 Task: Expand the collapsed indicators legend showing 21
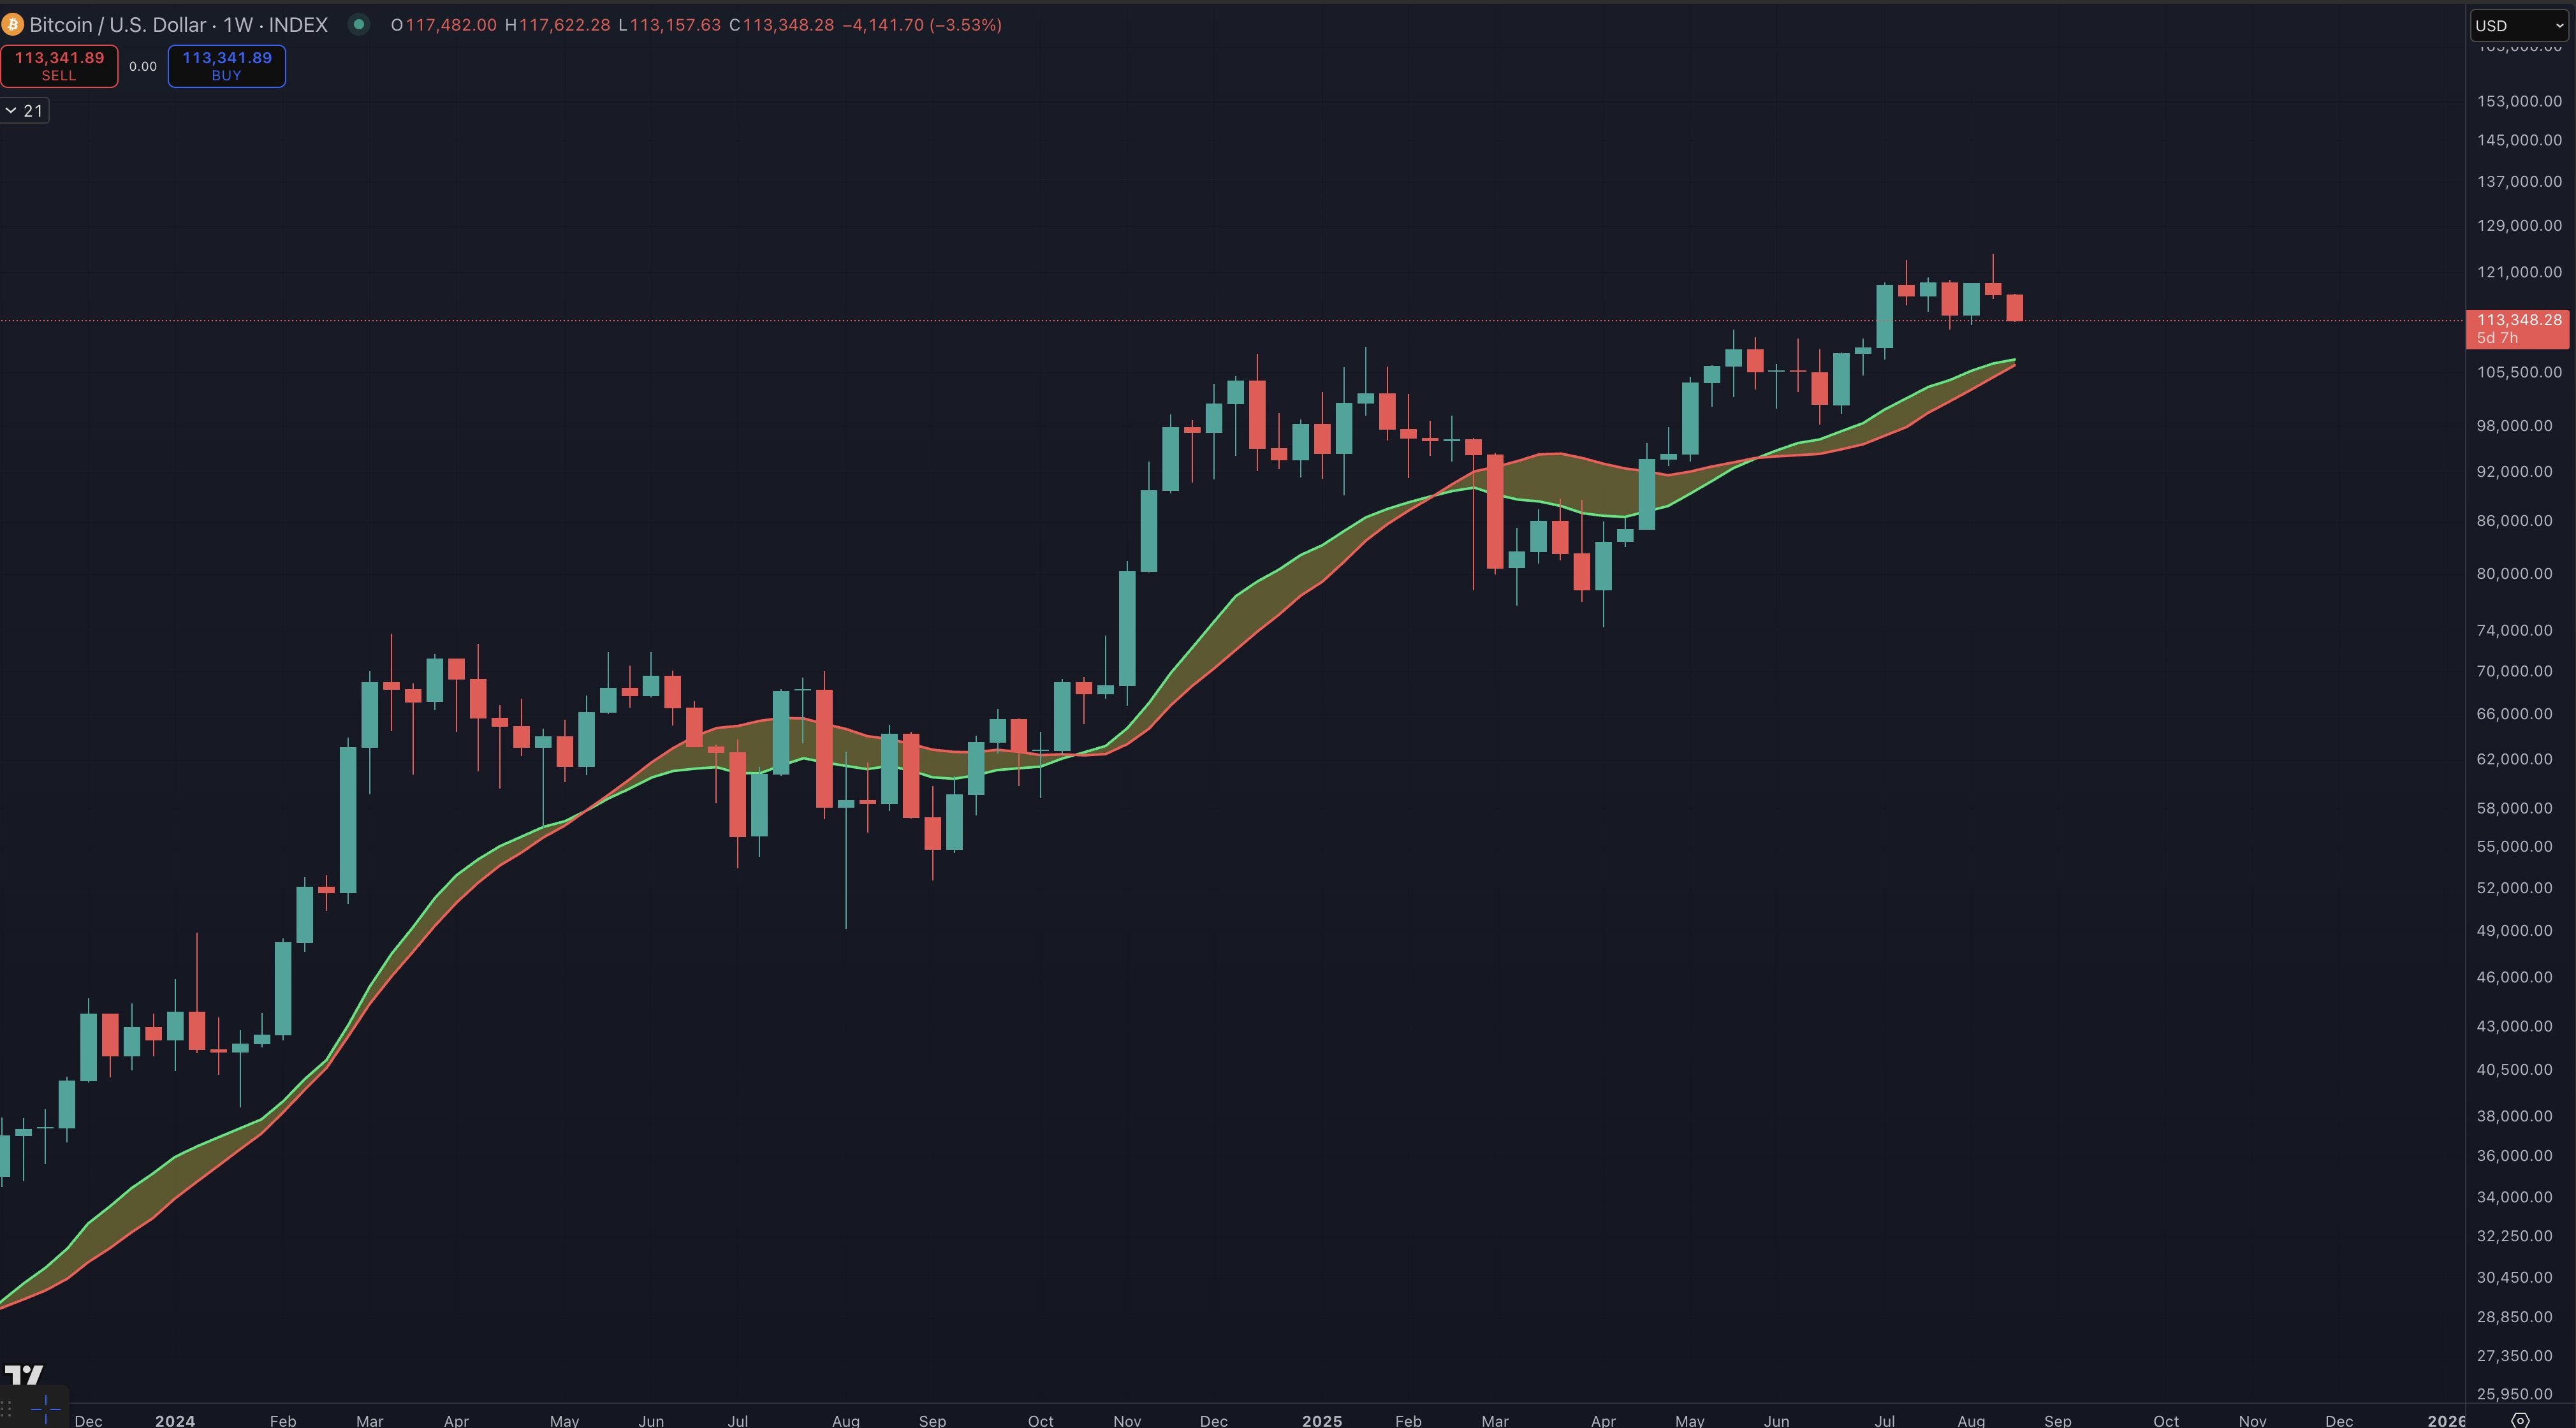point(24,111)
